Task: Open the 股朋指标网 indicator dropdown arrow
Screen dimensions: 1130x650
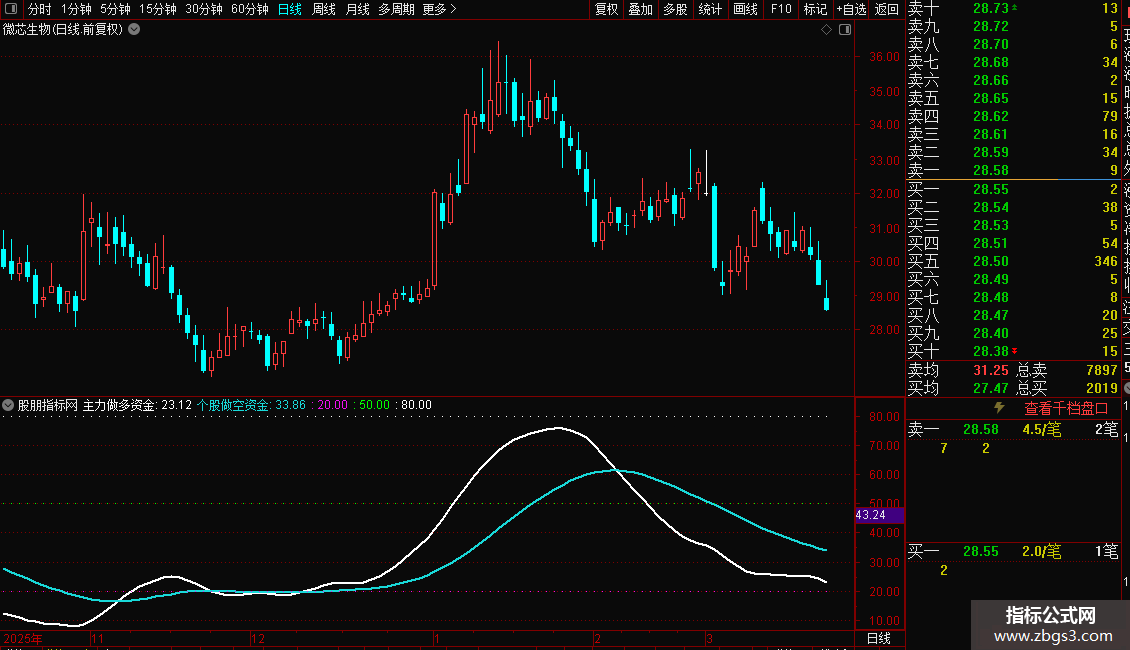Action: click(x=8, y=405)
